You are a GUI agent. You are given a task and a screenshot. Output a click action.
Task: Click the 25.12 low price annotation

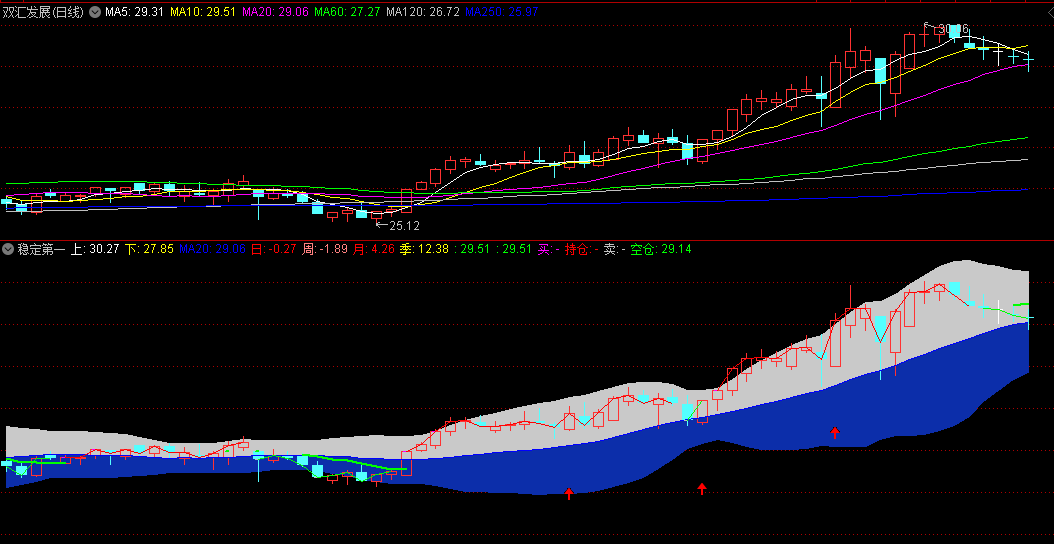coord(404,226)
